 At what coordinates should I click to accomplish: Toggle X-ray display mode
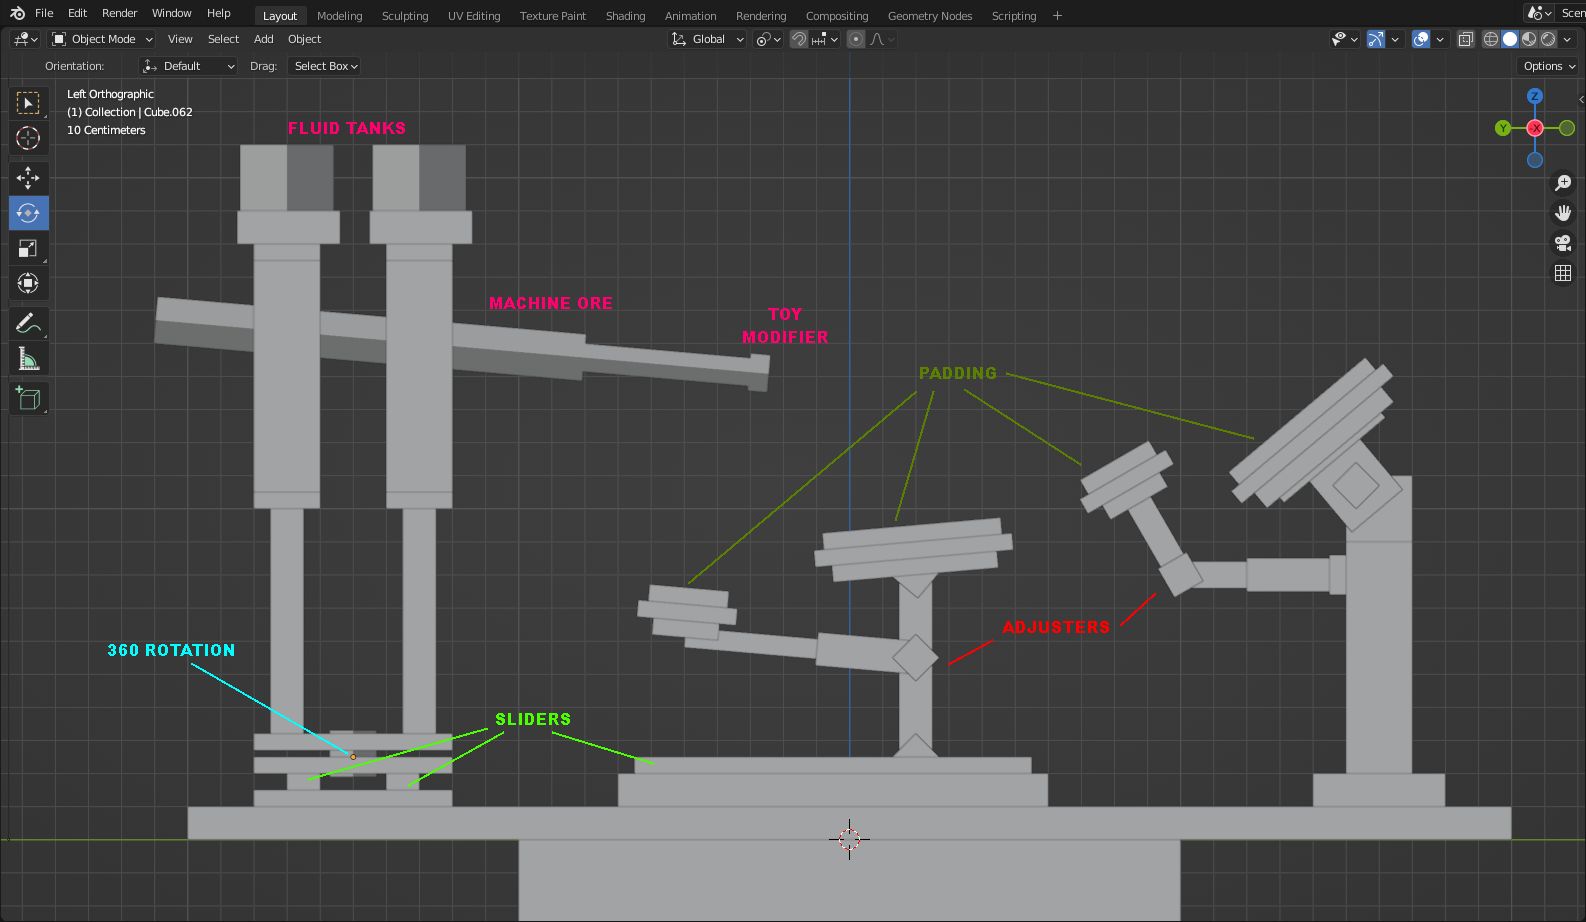[1466, 39]
